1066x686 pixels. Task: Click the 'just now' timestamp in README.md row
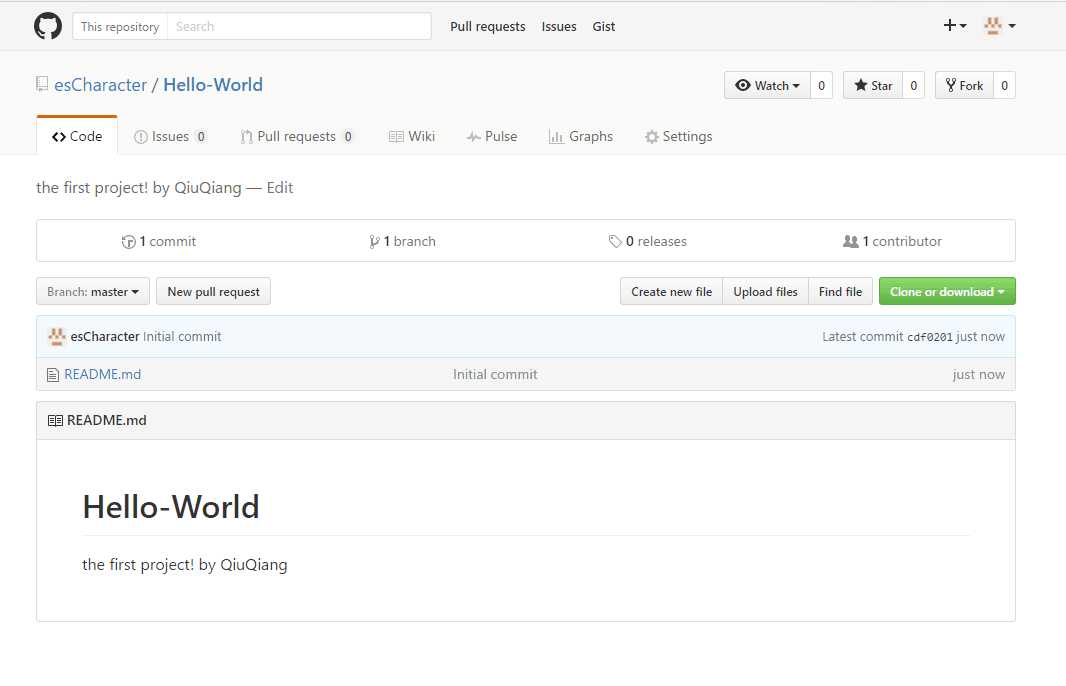[978, 375]
